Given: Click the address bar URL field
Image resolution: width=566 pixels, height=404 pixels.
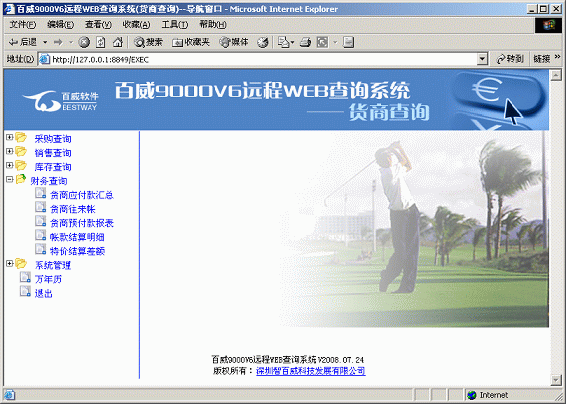Looking at the screenshot, I should (258, 60).
